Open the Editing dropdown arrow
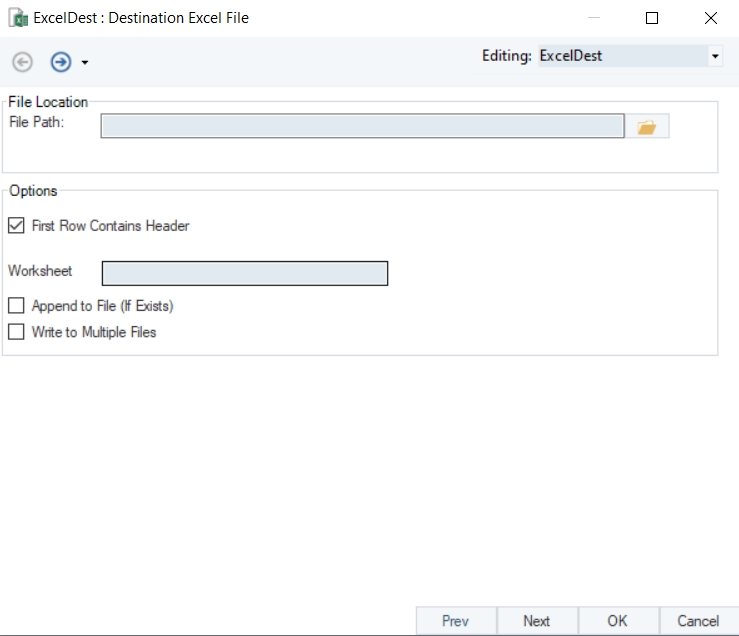739x636 pixels. (x=715, y=57)
